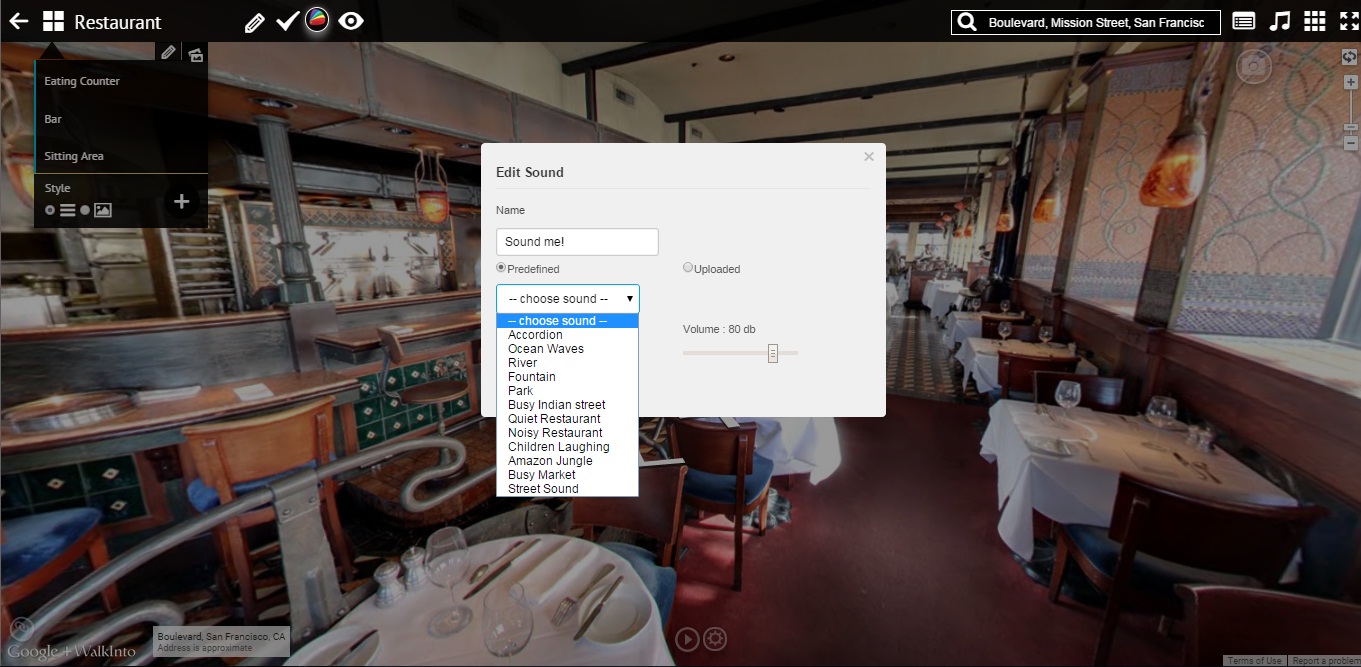
Task: Click the Style label in the panel
Action: pyautogui.click(x=57, y=188)
